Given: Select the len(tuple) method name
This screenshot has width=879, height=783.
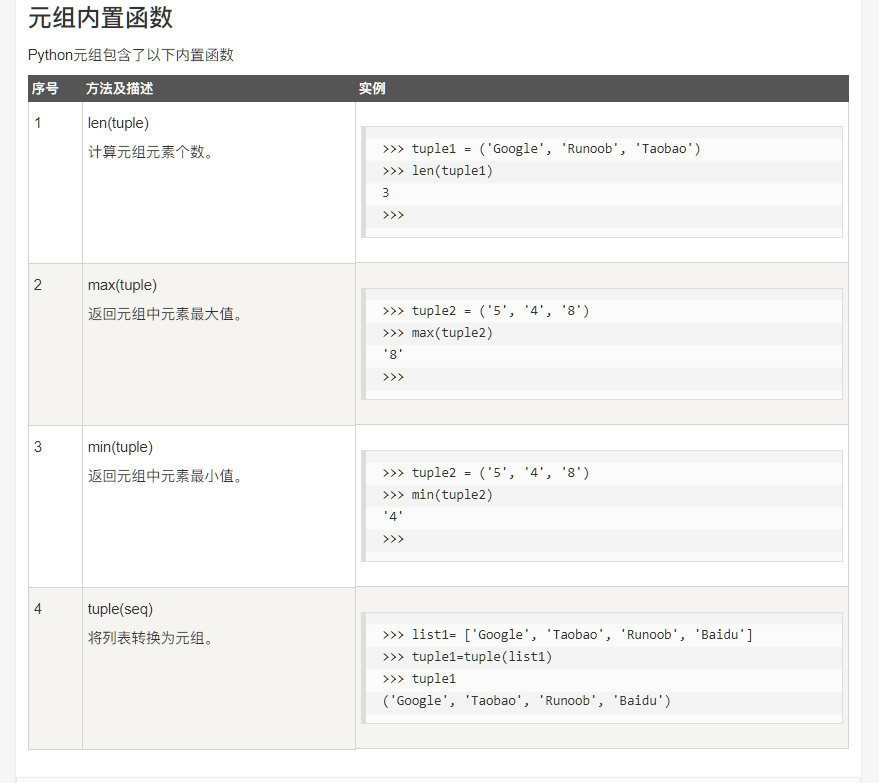Looking at the screenshot, I should 118,123.
